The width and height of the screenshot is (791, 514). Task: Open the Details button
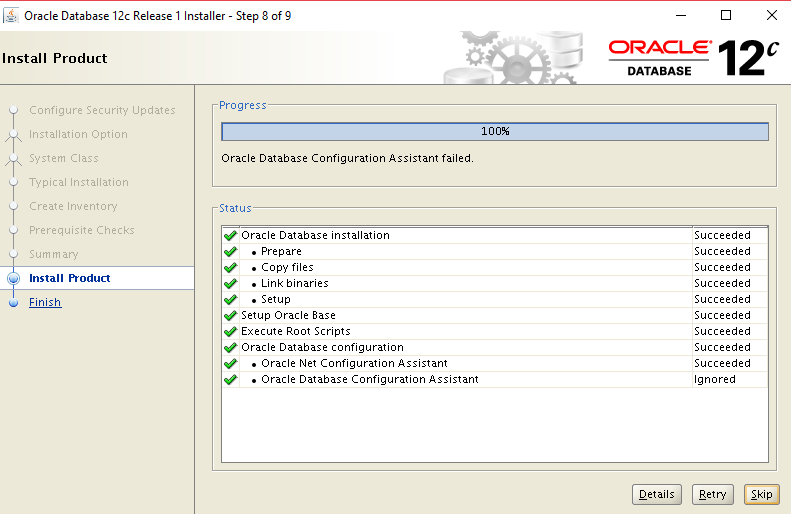click(657, 494)
